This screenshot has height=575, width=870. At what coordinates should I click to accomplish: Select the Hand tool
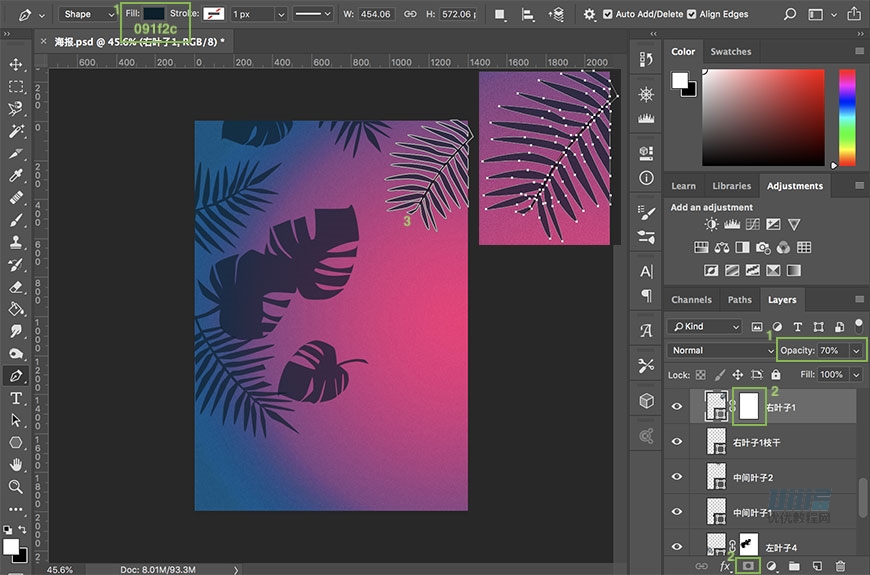tap(16, 465)
